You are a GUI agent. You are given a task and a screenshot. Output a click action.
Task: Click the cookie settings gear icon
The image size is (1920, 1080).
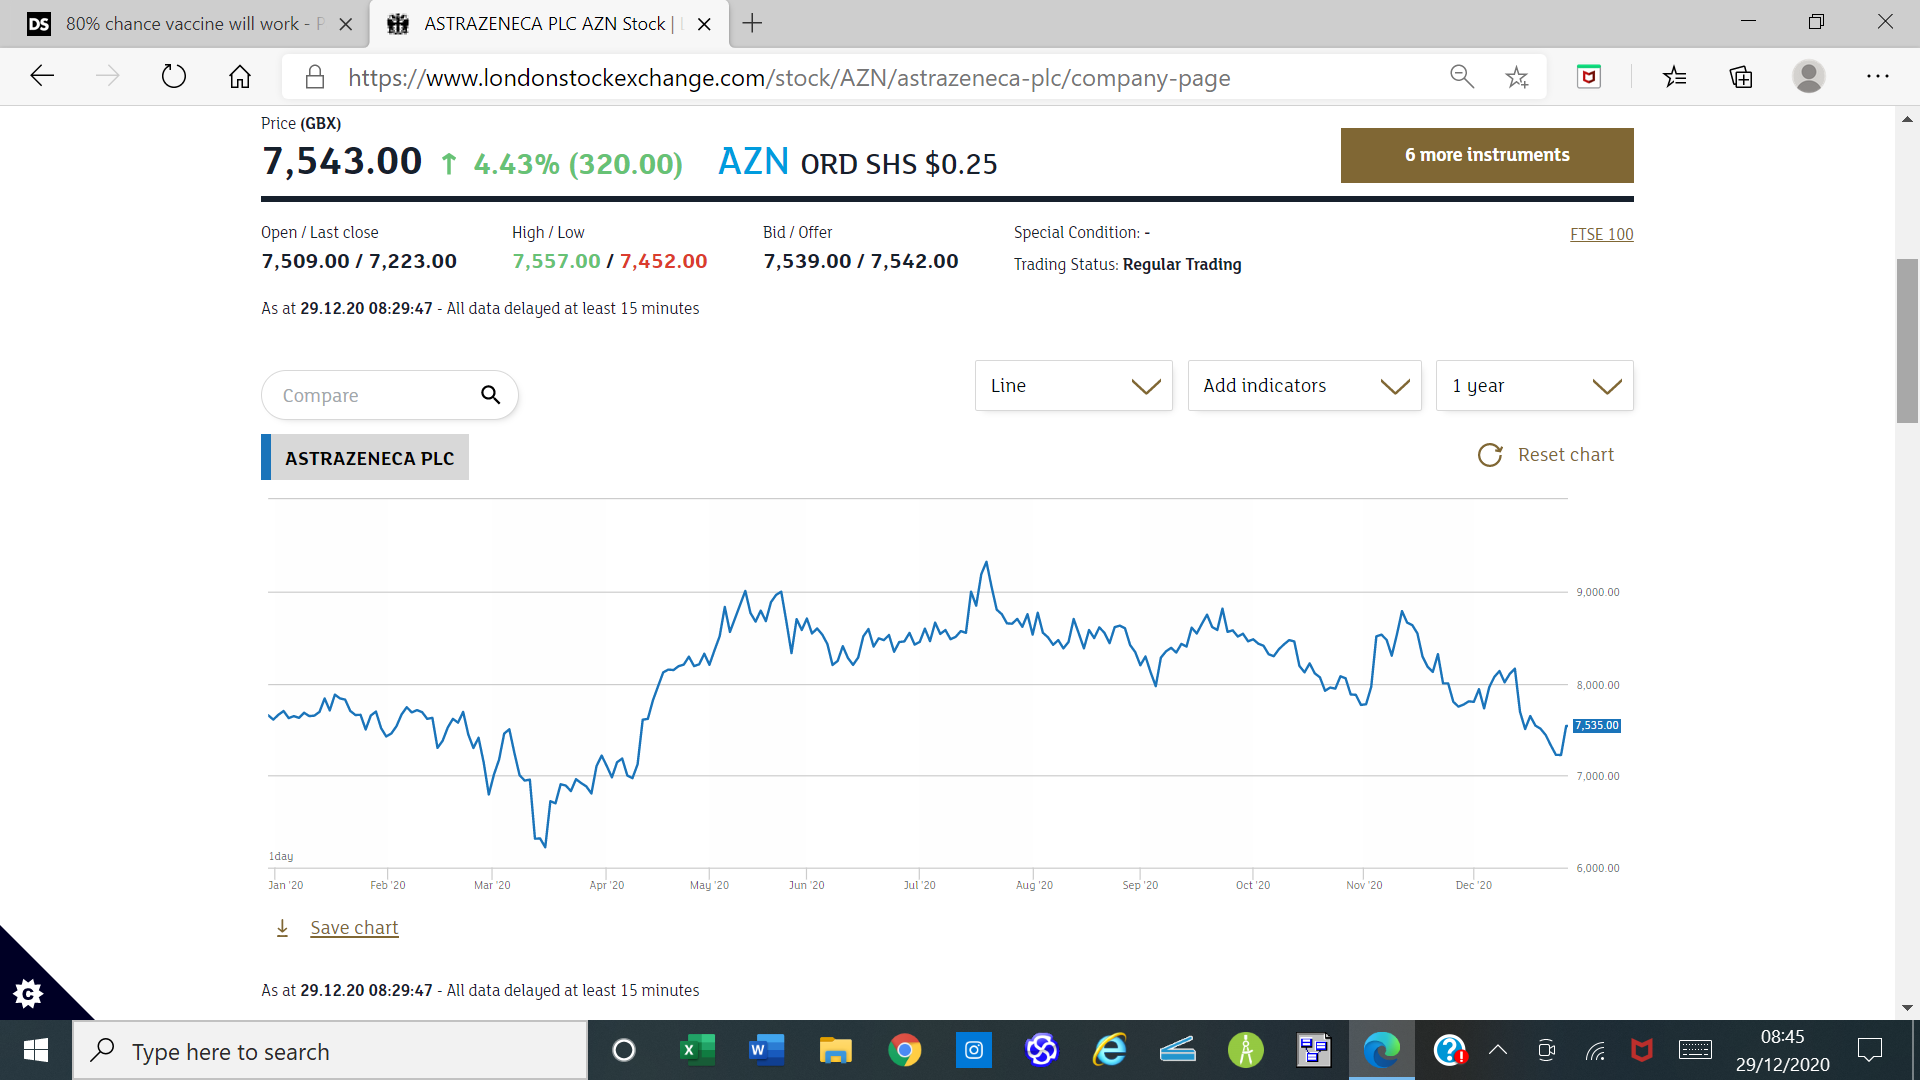tap(28, 993)
